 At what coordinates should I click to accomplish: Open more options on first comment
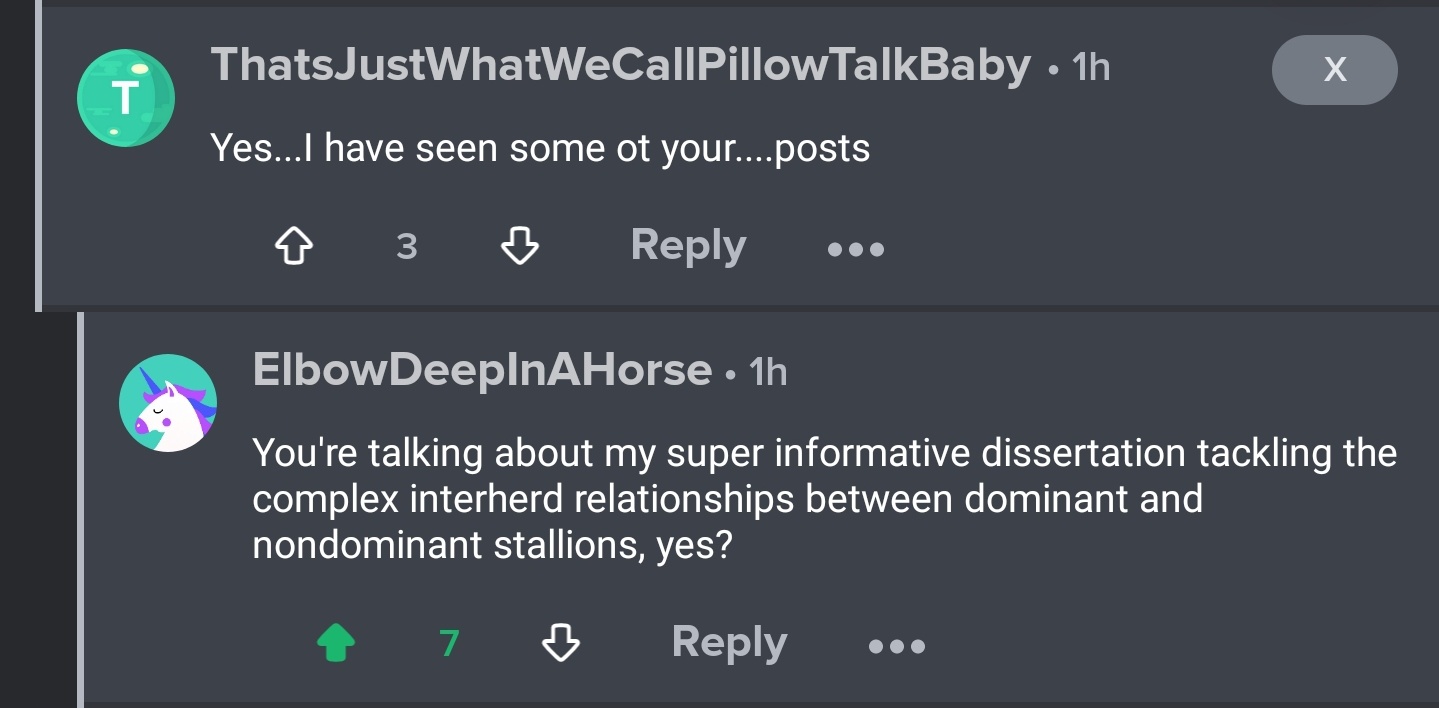click(856, 249)
